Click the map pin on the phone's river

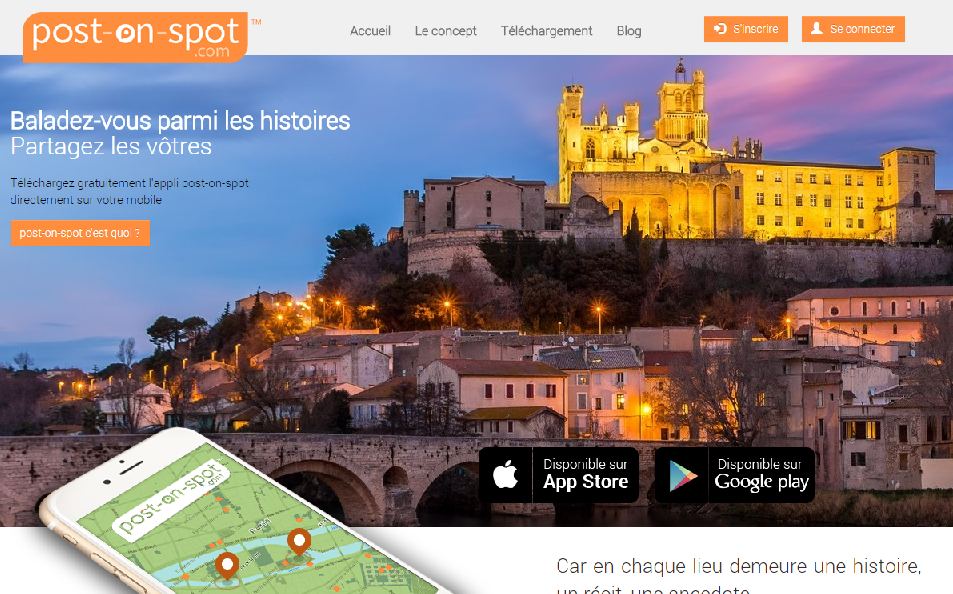click(299, 541)
